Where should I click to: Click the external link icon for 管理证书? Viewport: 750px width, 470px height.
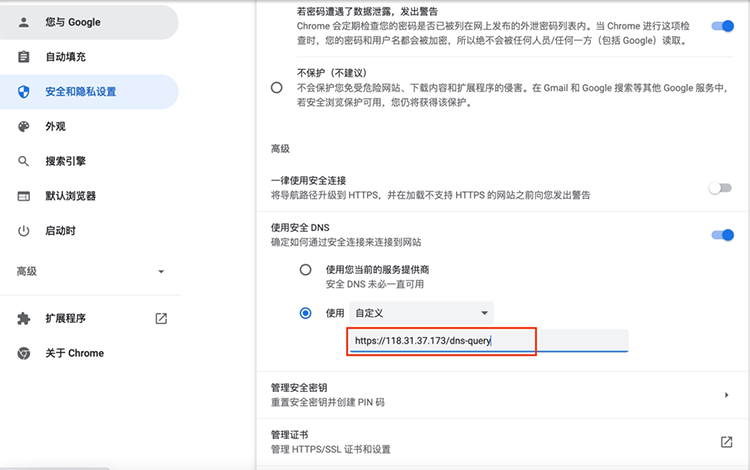pos(726,442)
